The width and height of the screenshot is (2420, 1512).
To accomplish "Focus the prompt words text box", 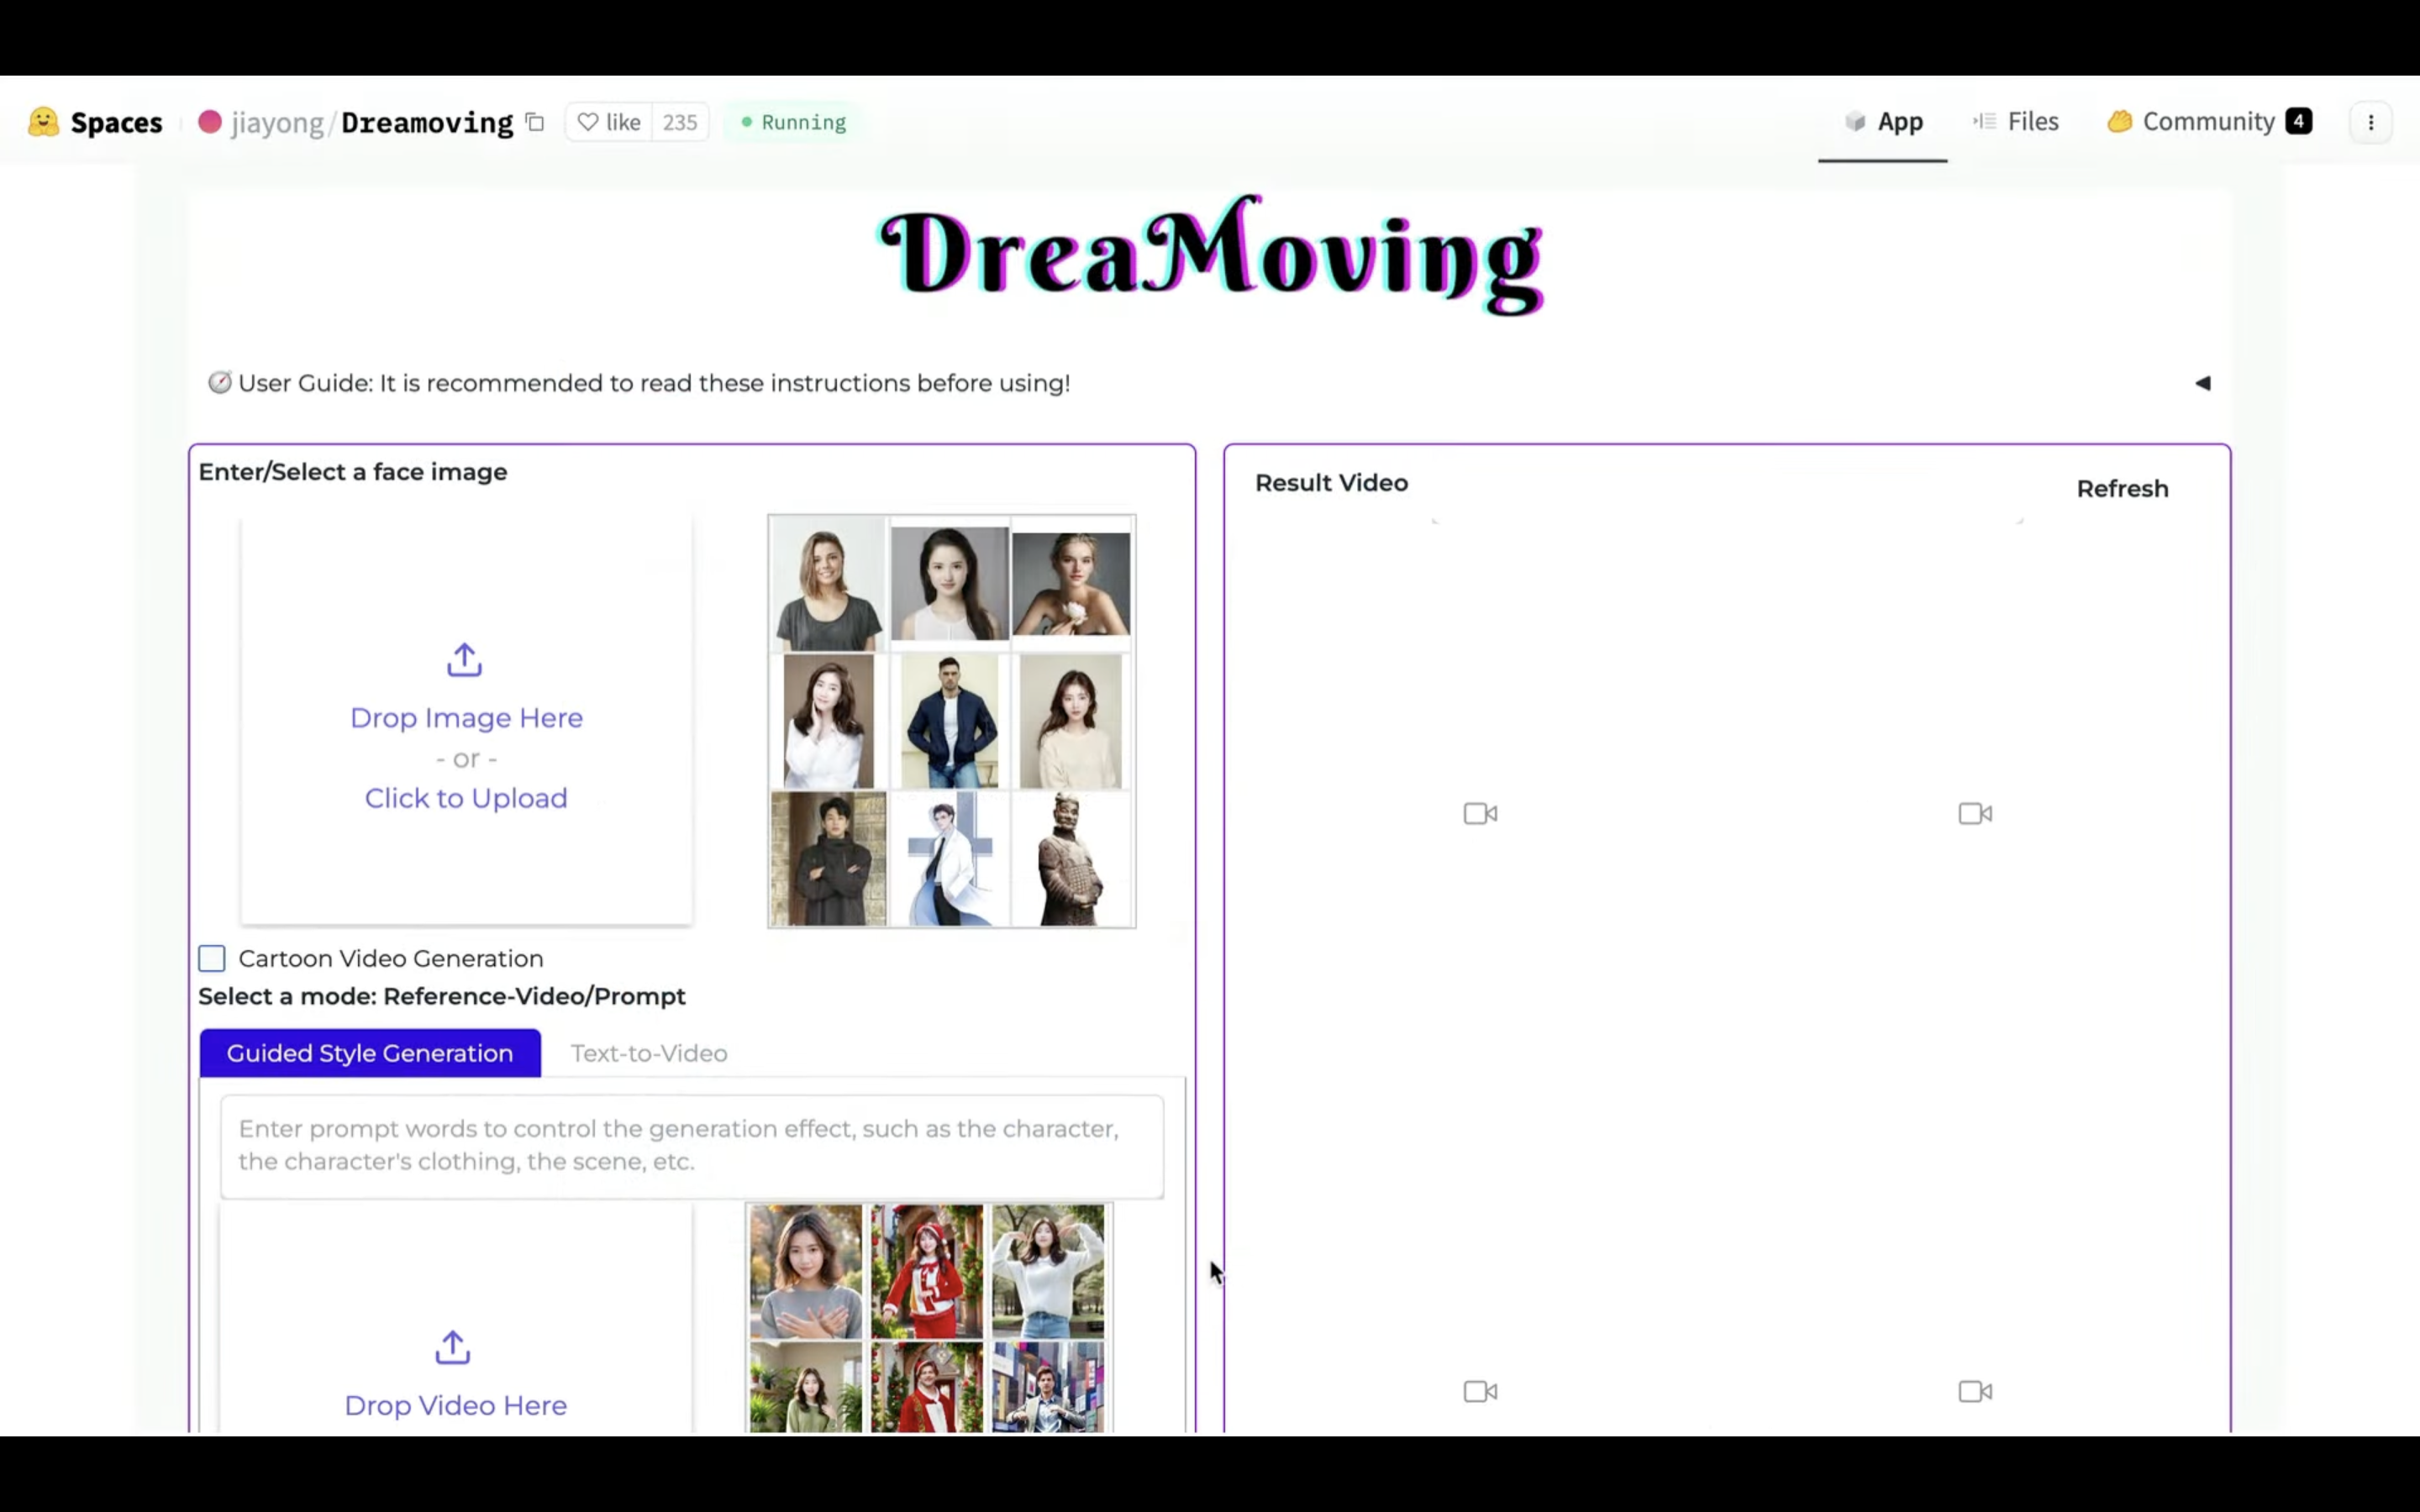I will (x=692, y=1146).
